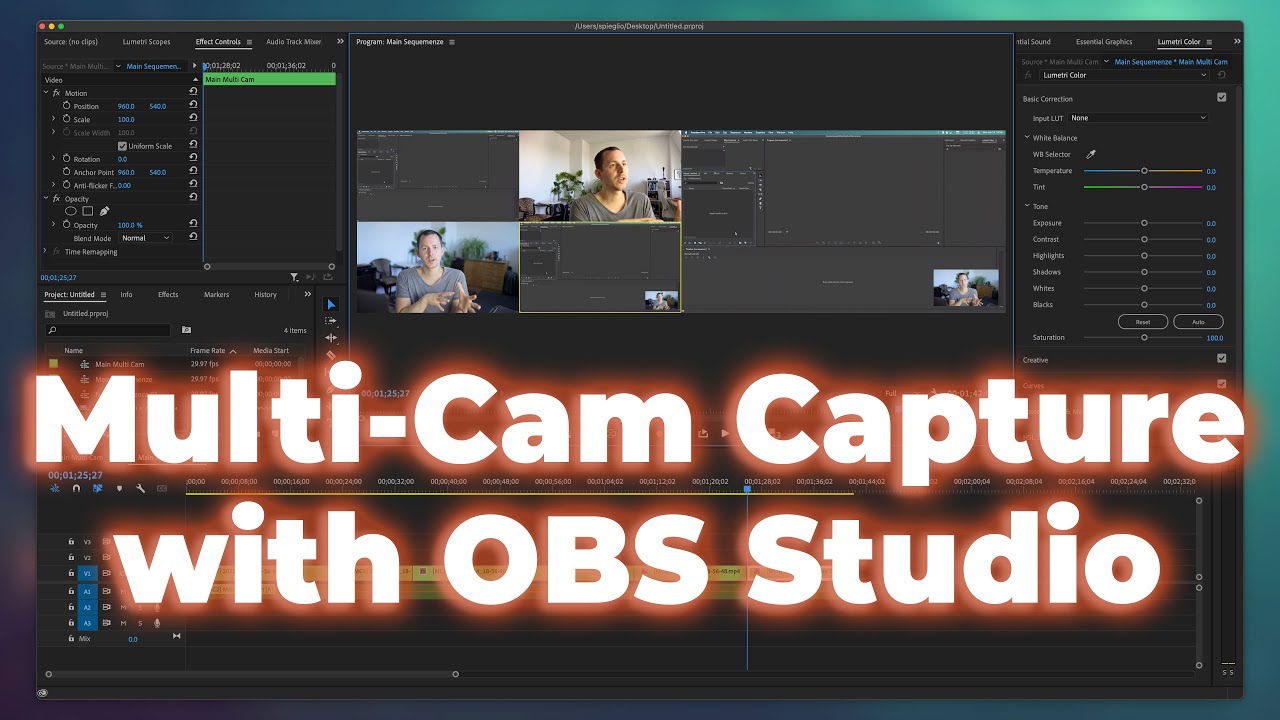
Task: Click the Name column header
Action: click(x=74, y=351)
